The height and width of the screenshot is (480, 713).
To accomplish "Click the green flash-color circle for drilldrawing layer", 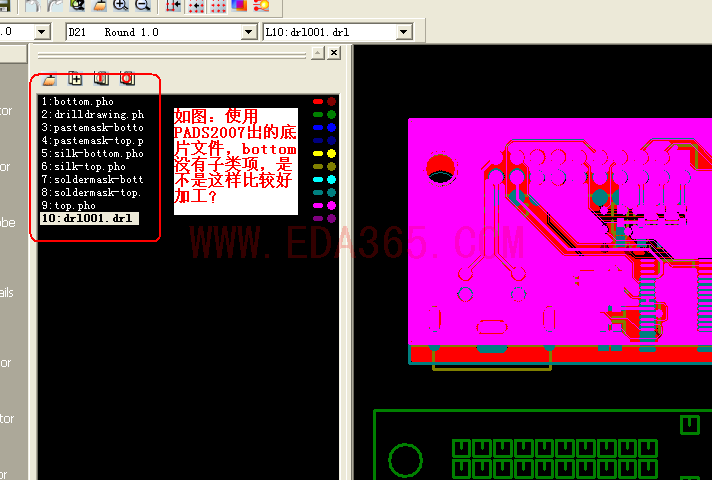I will click(x=332, y=115).
